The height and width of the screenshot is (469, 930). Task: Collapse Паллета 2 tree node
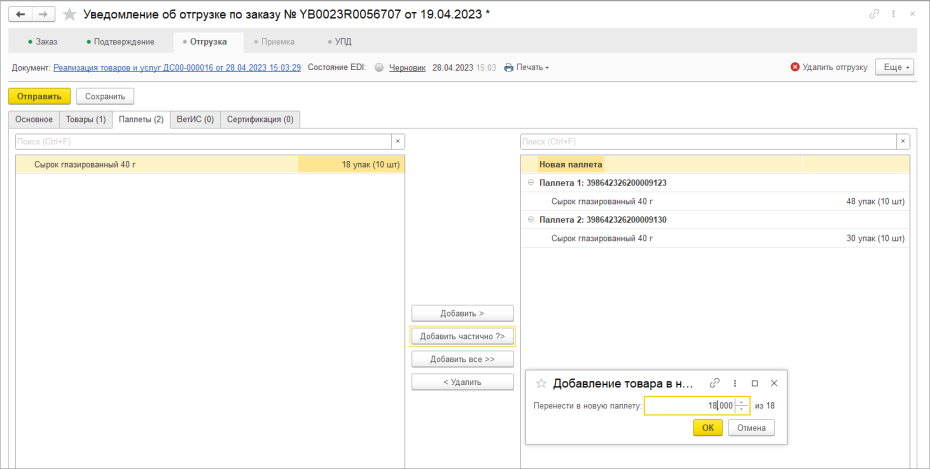pyautogui.click(x=531, y=220)
